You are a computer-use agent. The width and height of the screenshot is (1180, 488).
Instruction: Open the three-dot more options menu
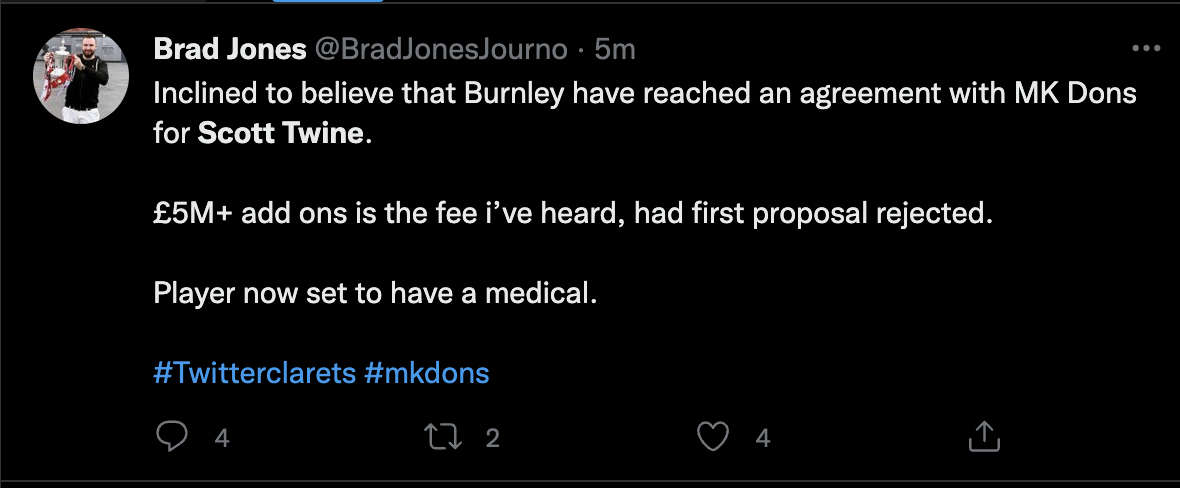click(x=1145, y=48)
